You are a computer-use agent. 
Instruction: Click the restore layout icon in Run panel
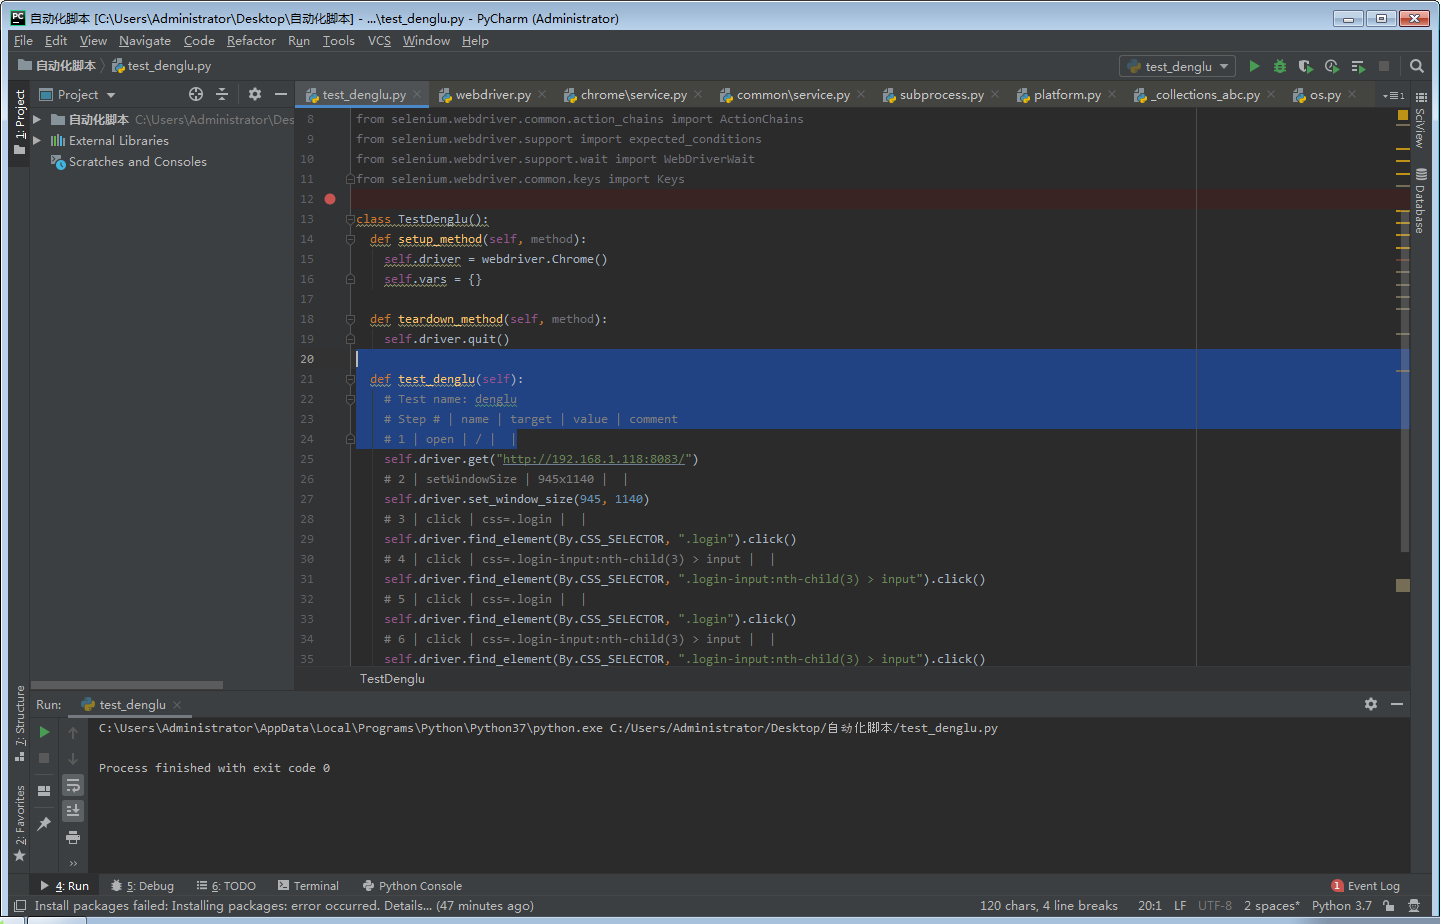pyautogui.click(x=44, y=791)
